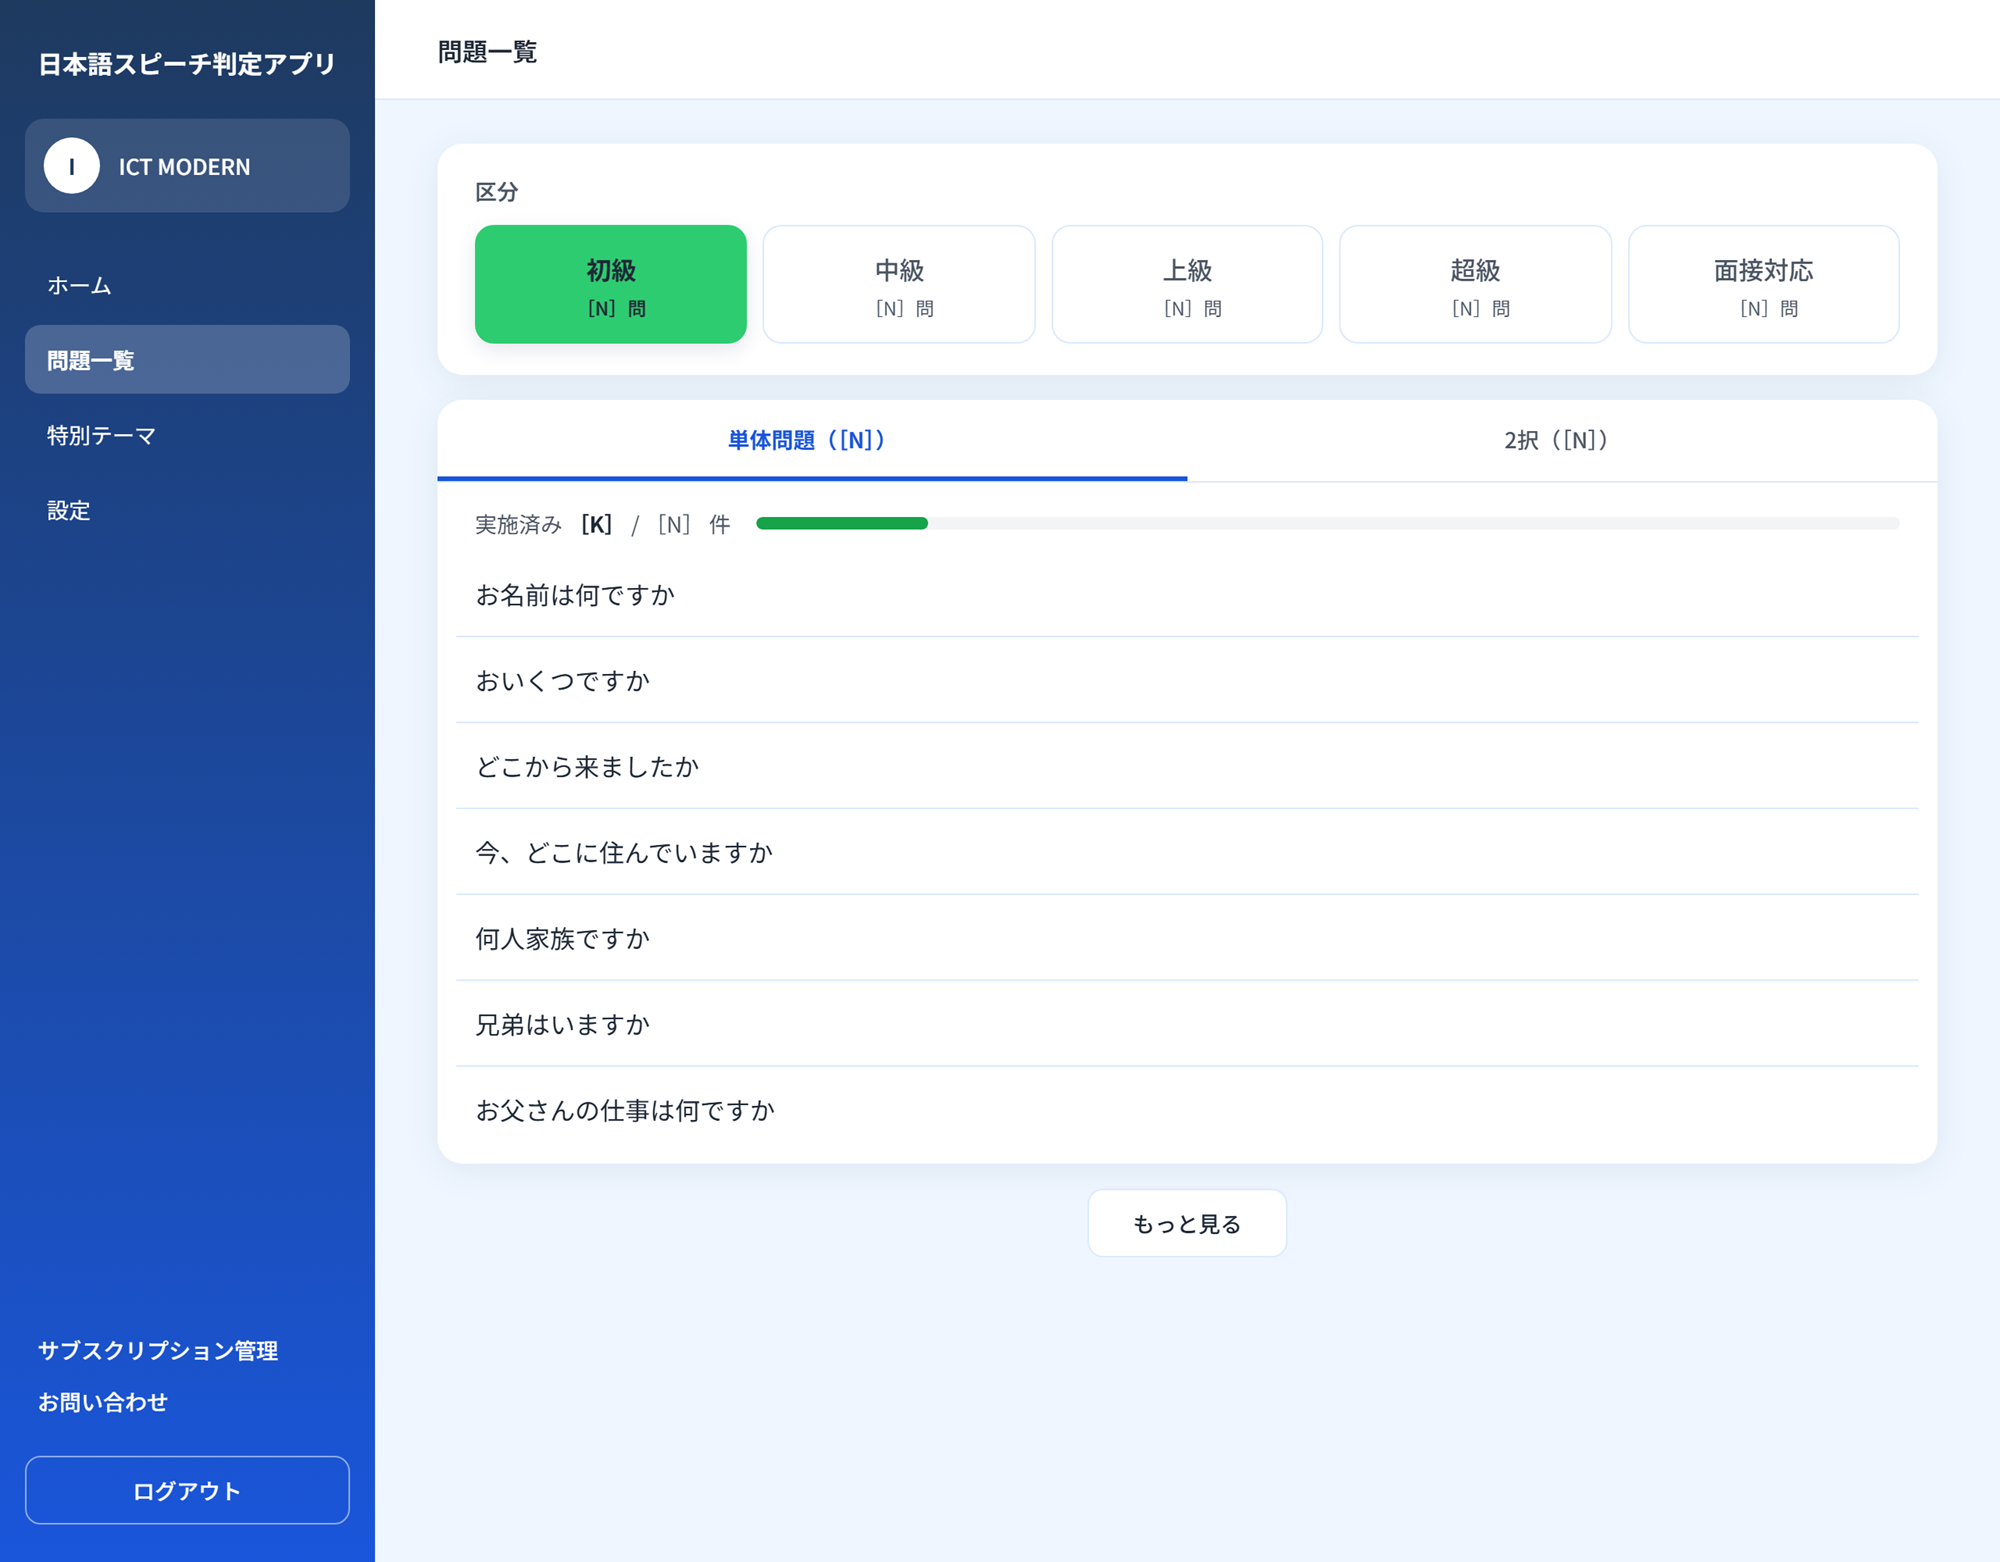Click the ログアウト button
This screenshot has height=1562, width=2000.
coord(187,1490)
